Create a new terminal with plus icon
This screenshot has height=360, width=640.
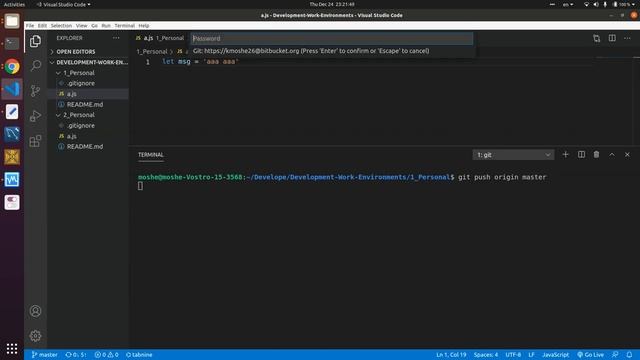(565, 155)
